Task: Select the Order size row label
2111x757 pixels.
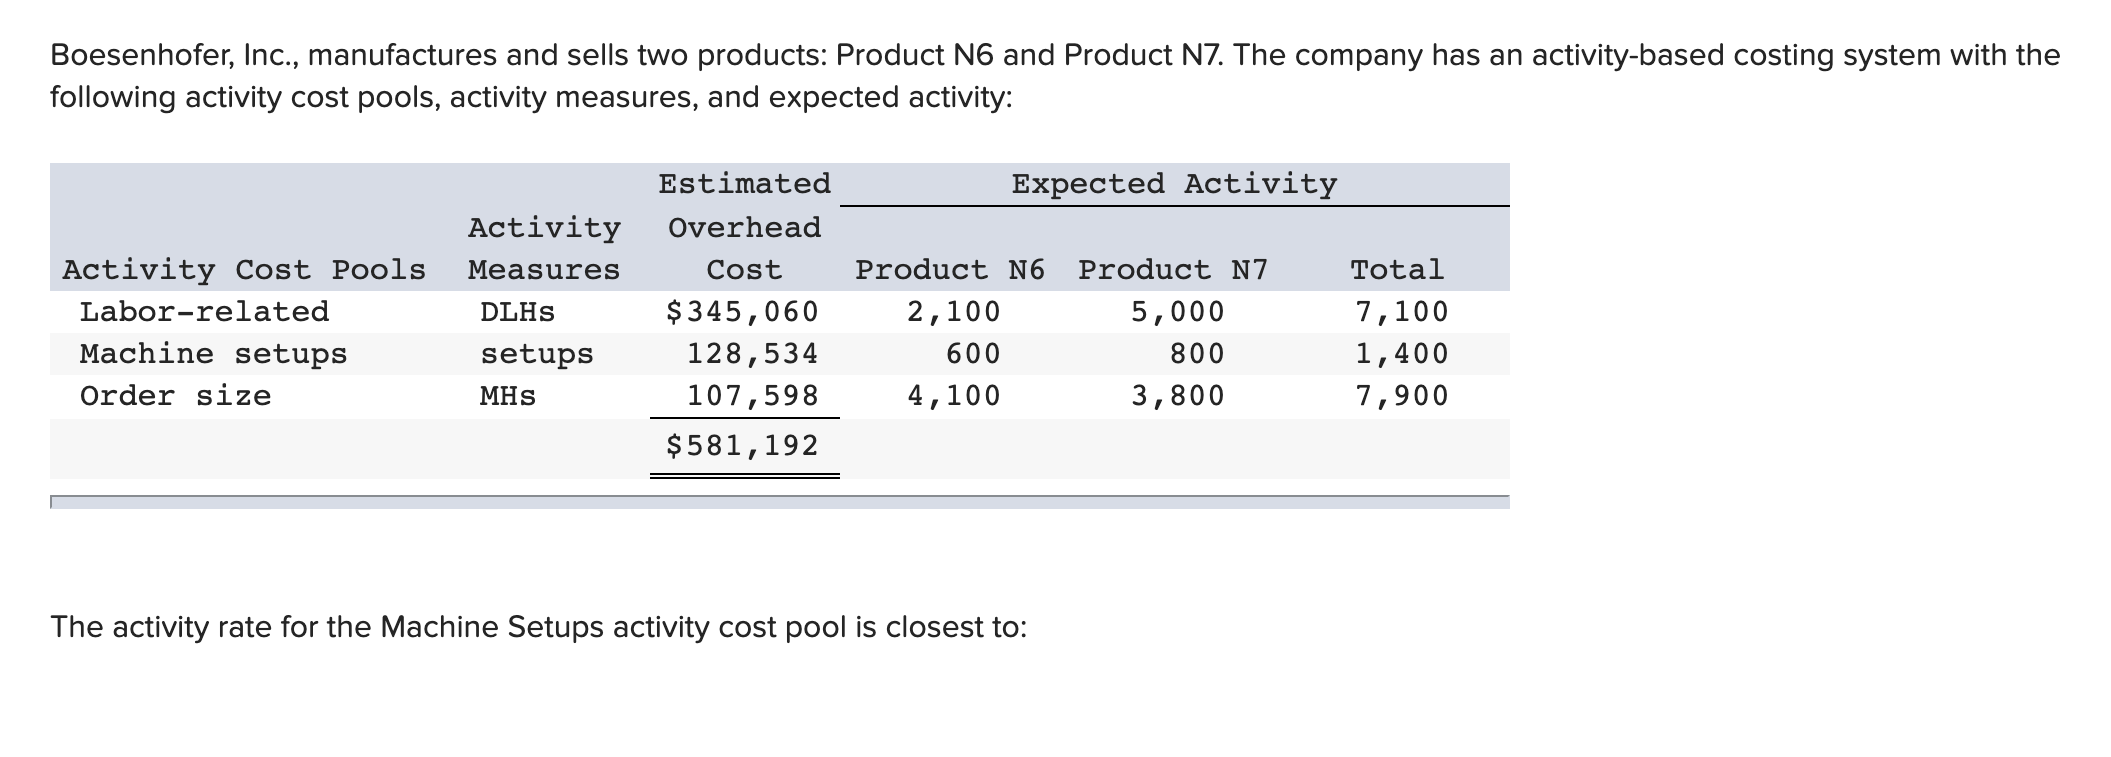Action: tap(175, 396)
